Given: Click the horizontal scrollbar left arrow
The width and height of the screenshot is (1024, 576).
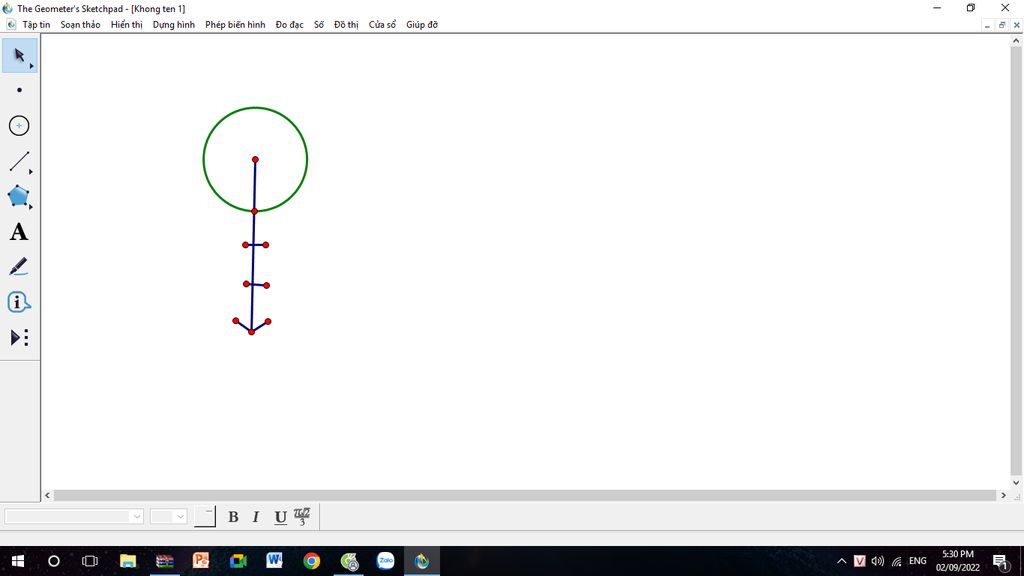Looking at the screenshot, I should [x=47, y=496].
